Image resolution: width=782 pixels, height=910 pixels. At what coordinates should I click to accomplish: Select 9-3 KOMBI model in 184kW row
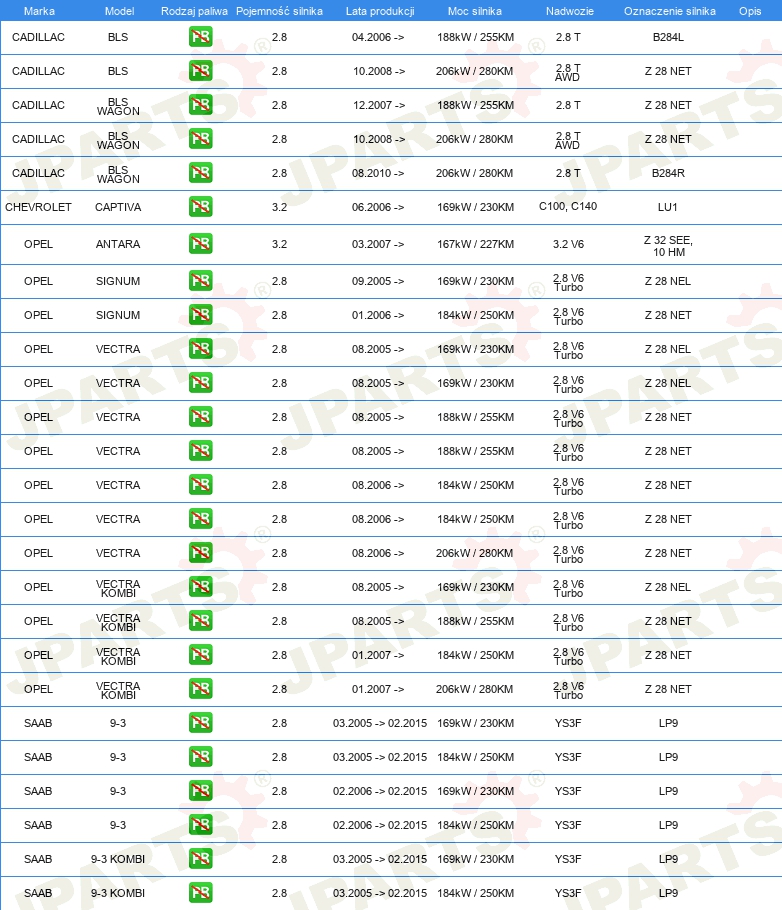[118, 893]
